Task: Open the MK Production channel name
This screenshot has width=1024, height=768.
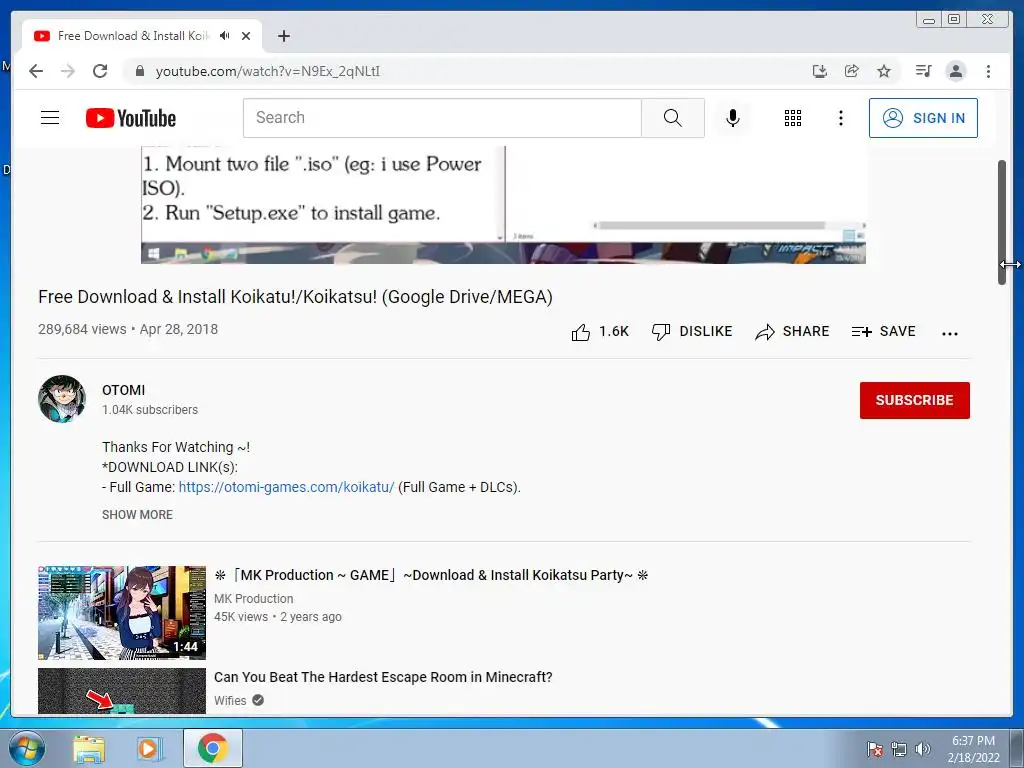Action: point(253,599)
